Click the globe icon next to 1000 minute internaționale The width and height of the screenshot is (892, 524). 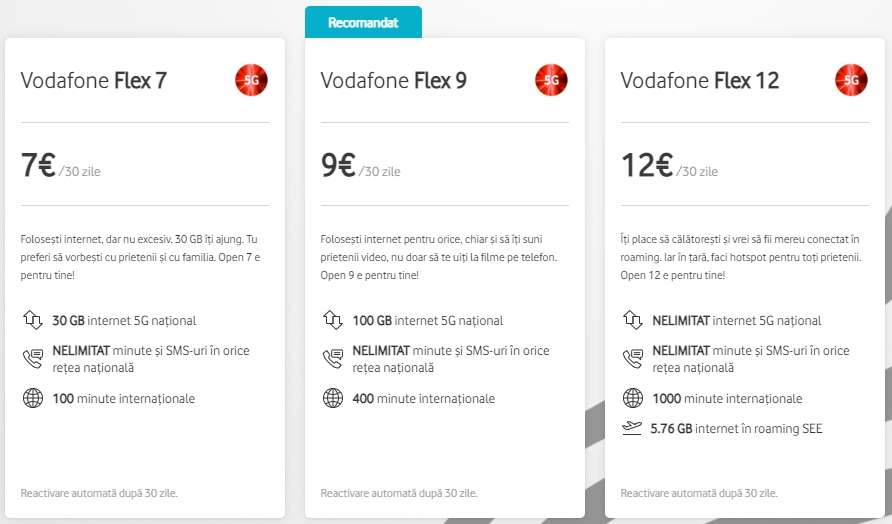tap(633, 398)
